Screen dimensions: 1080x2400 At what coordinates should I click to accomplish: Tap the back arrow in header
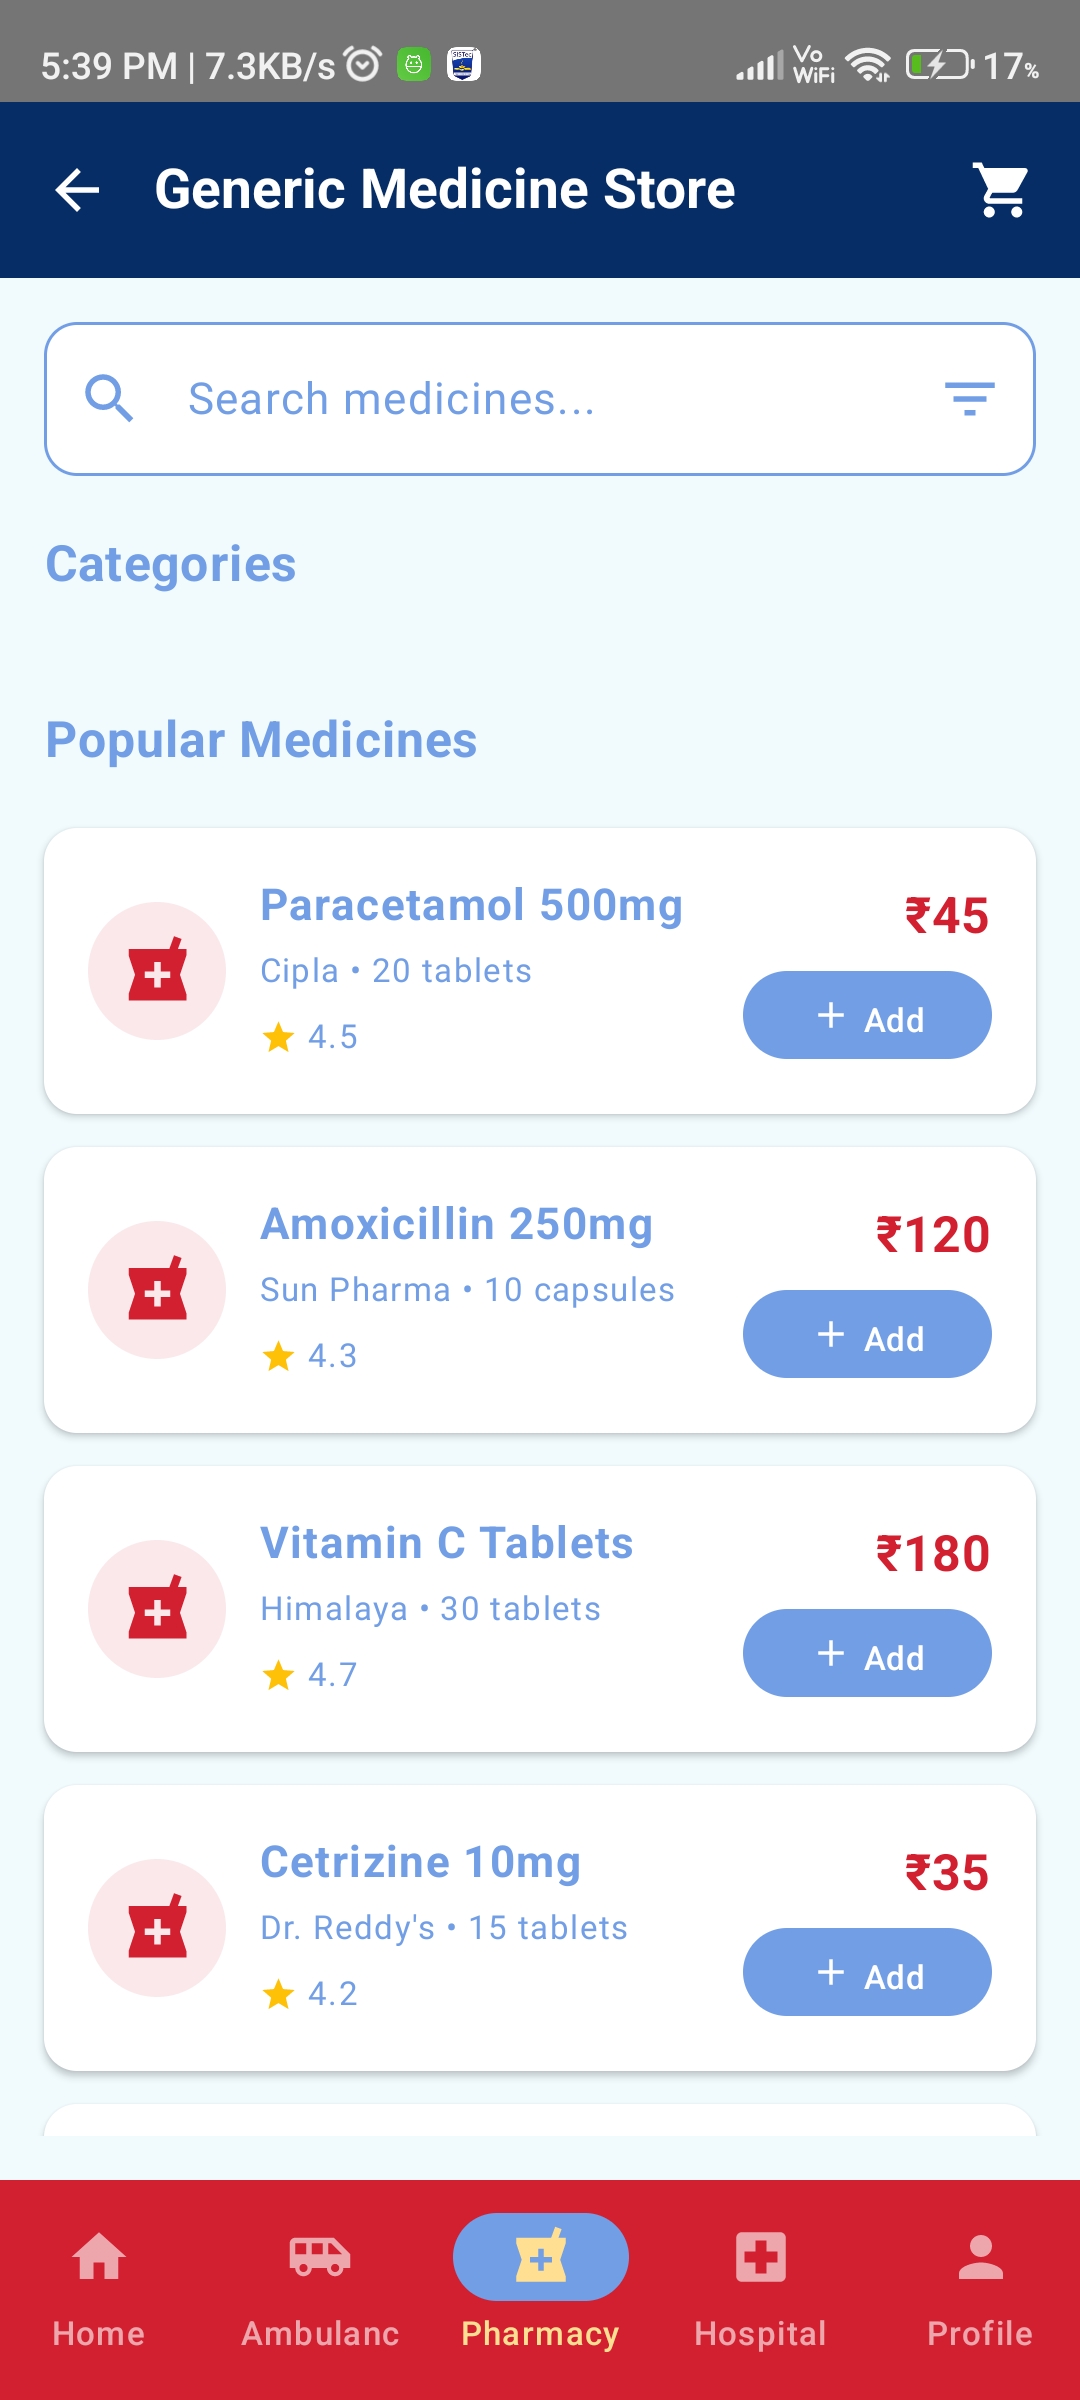78,190
